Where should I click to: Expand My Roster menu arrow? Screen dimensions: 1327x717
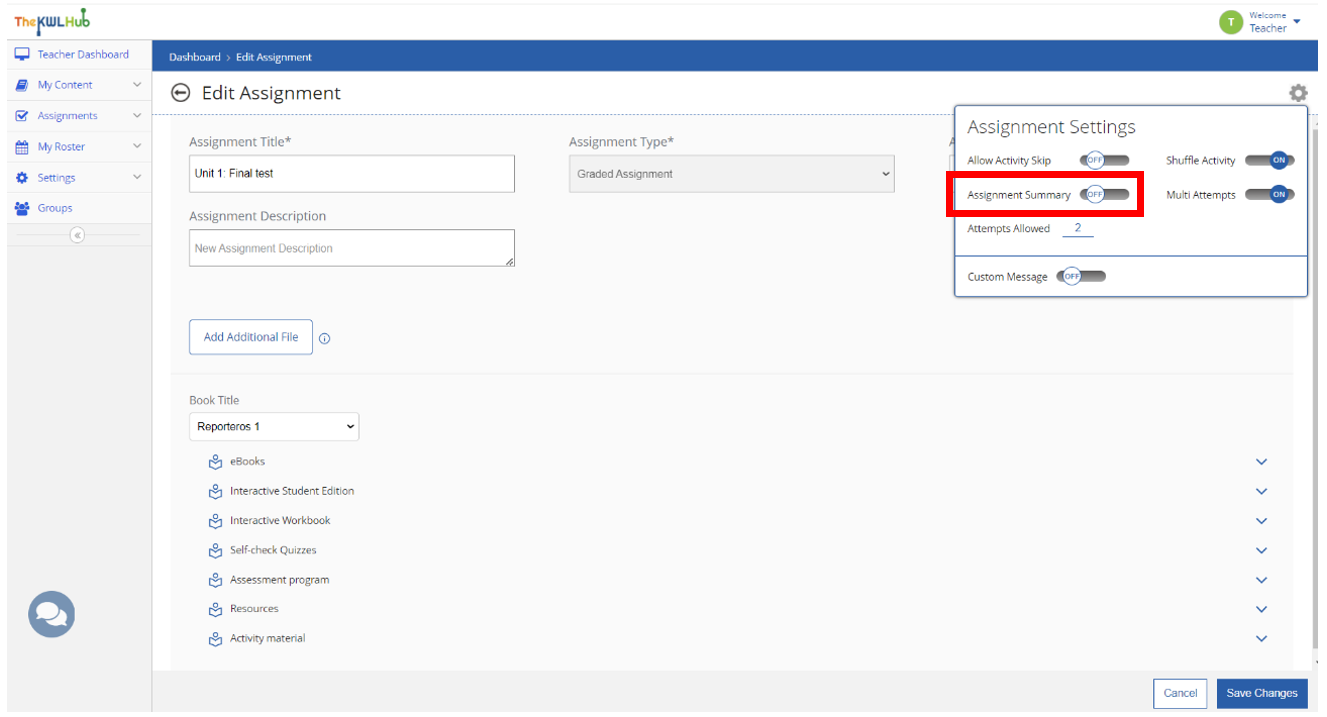(x=137, y=147)
